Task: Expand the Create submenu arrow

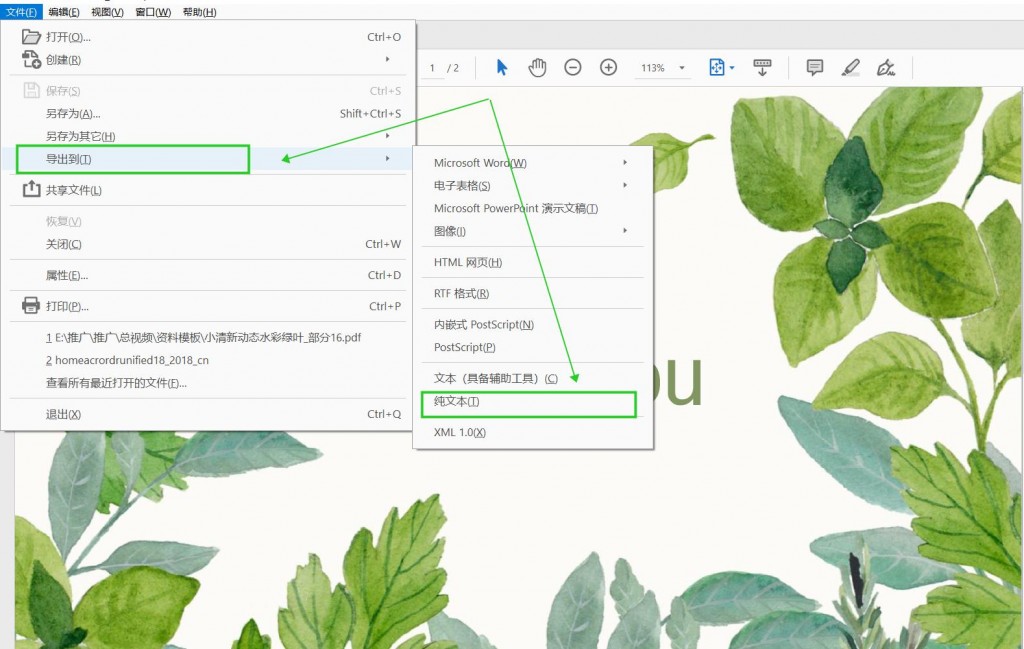Action: [387, 59]
